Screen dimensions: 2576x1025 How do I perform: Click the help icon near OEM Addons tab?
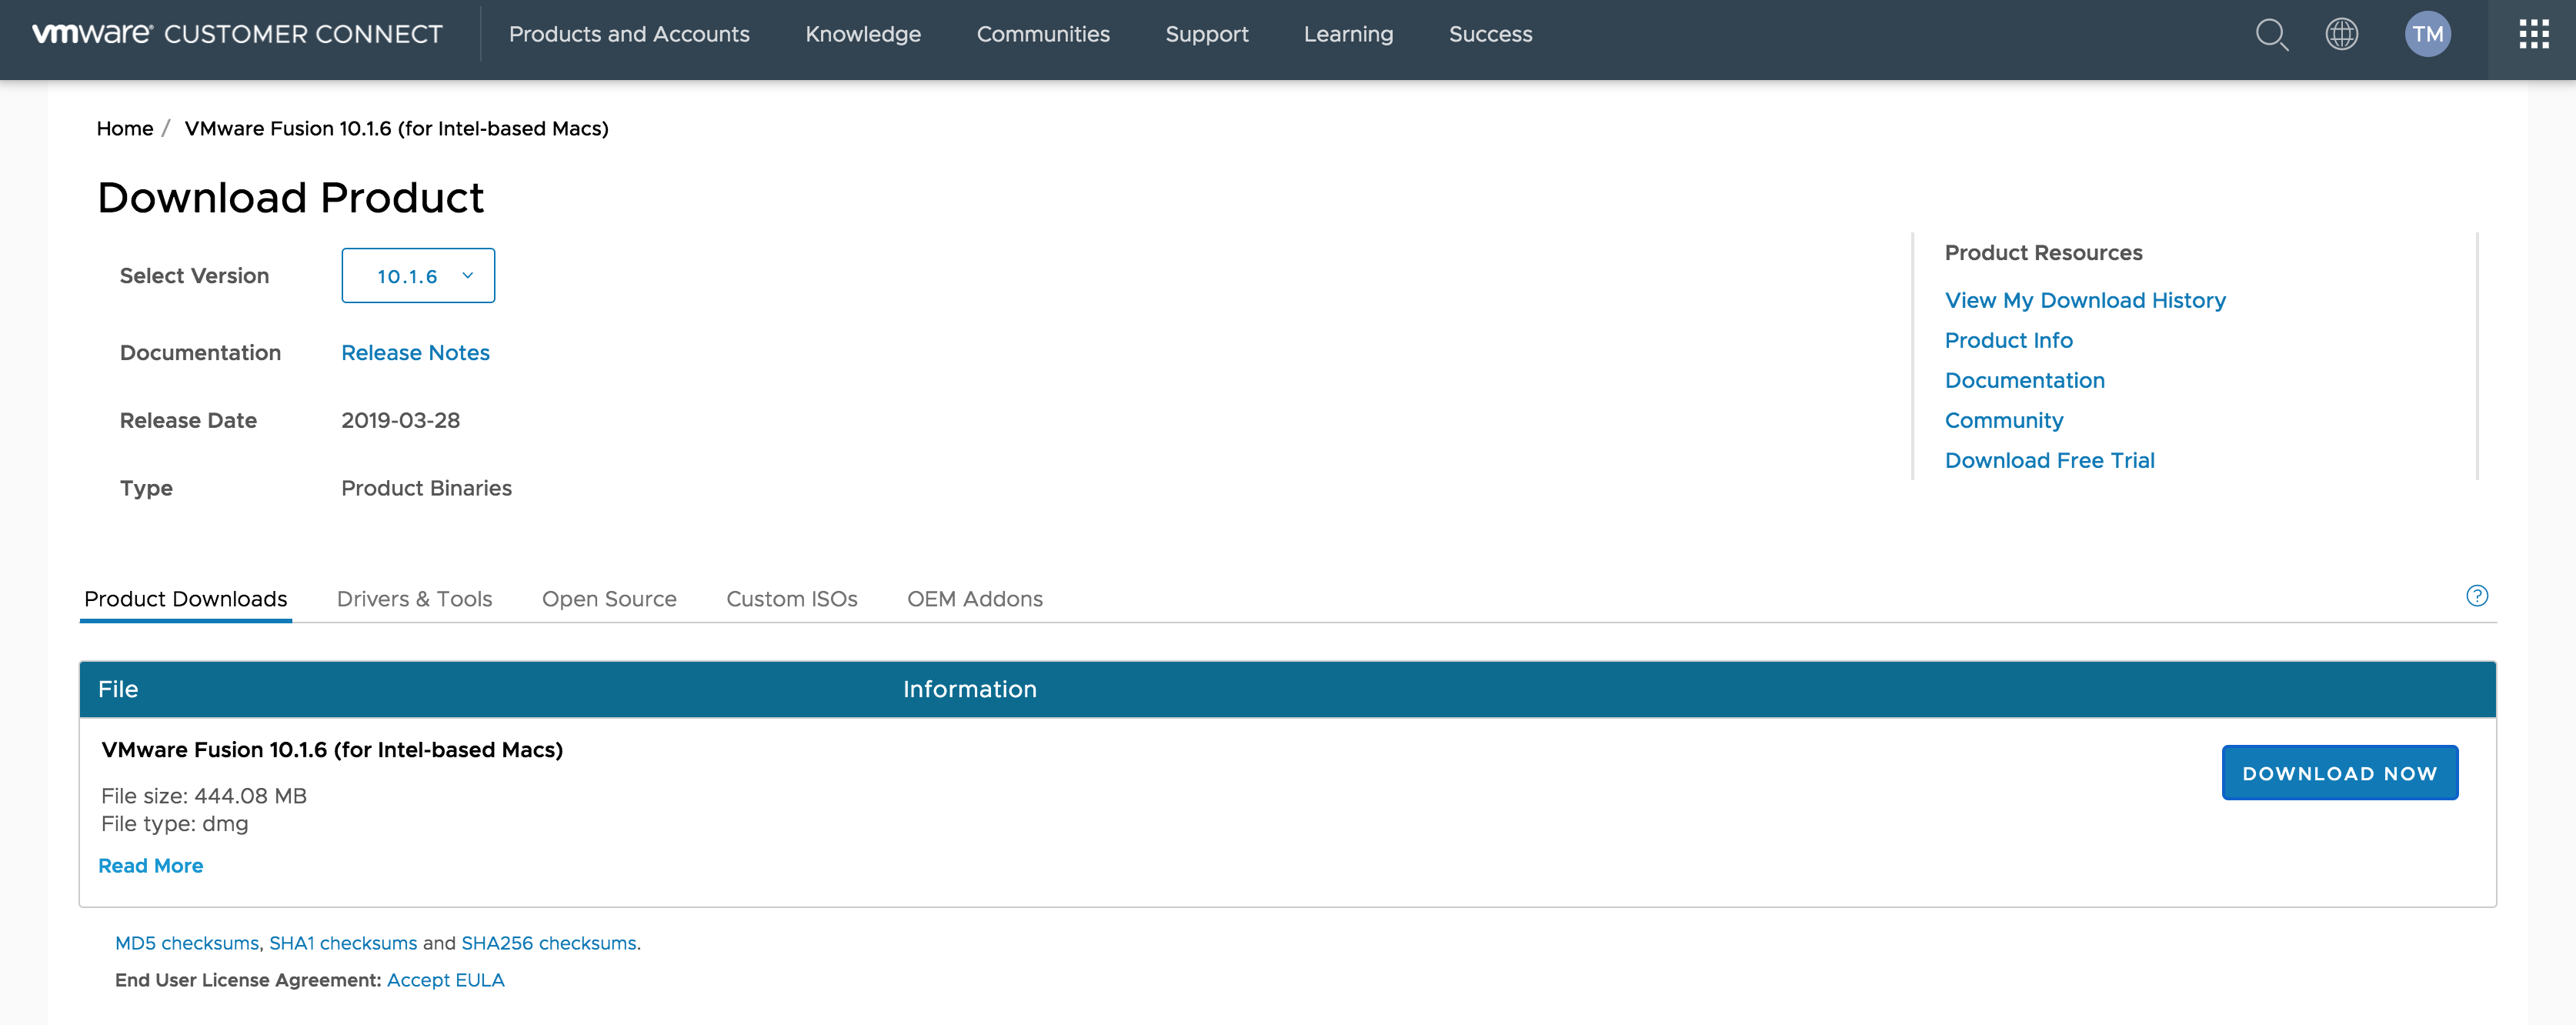point(2479,595)
